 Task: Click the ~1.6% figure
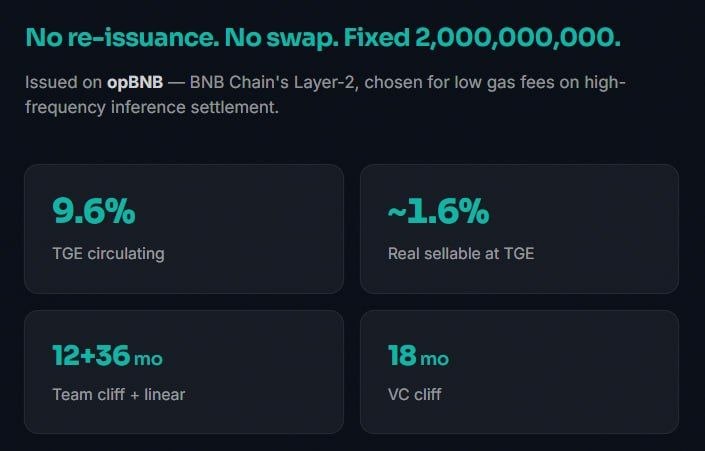(x=438, y=211)
